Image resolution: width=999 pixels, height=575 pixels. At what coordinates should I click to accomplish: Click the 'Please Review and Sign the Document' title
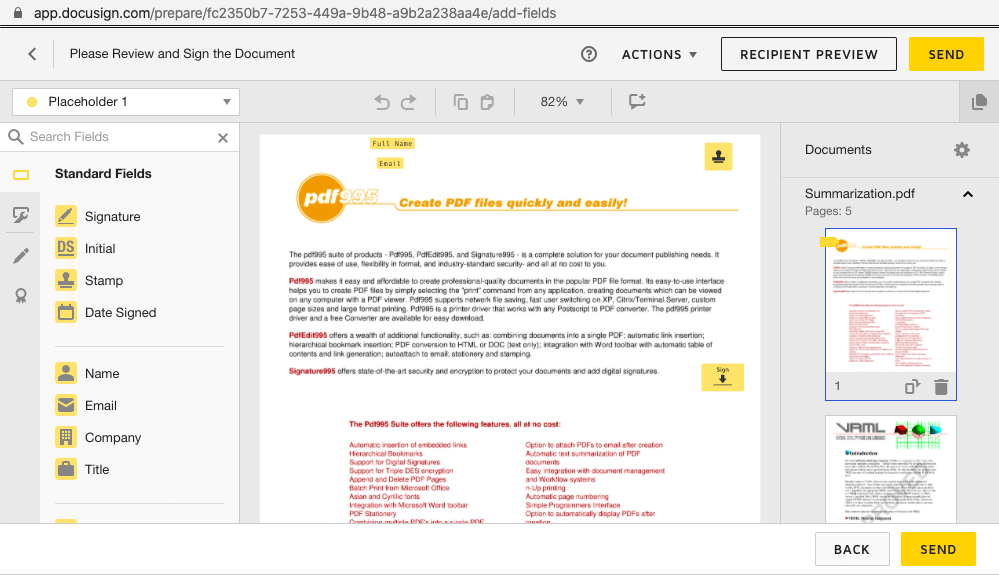(182, 54)
